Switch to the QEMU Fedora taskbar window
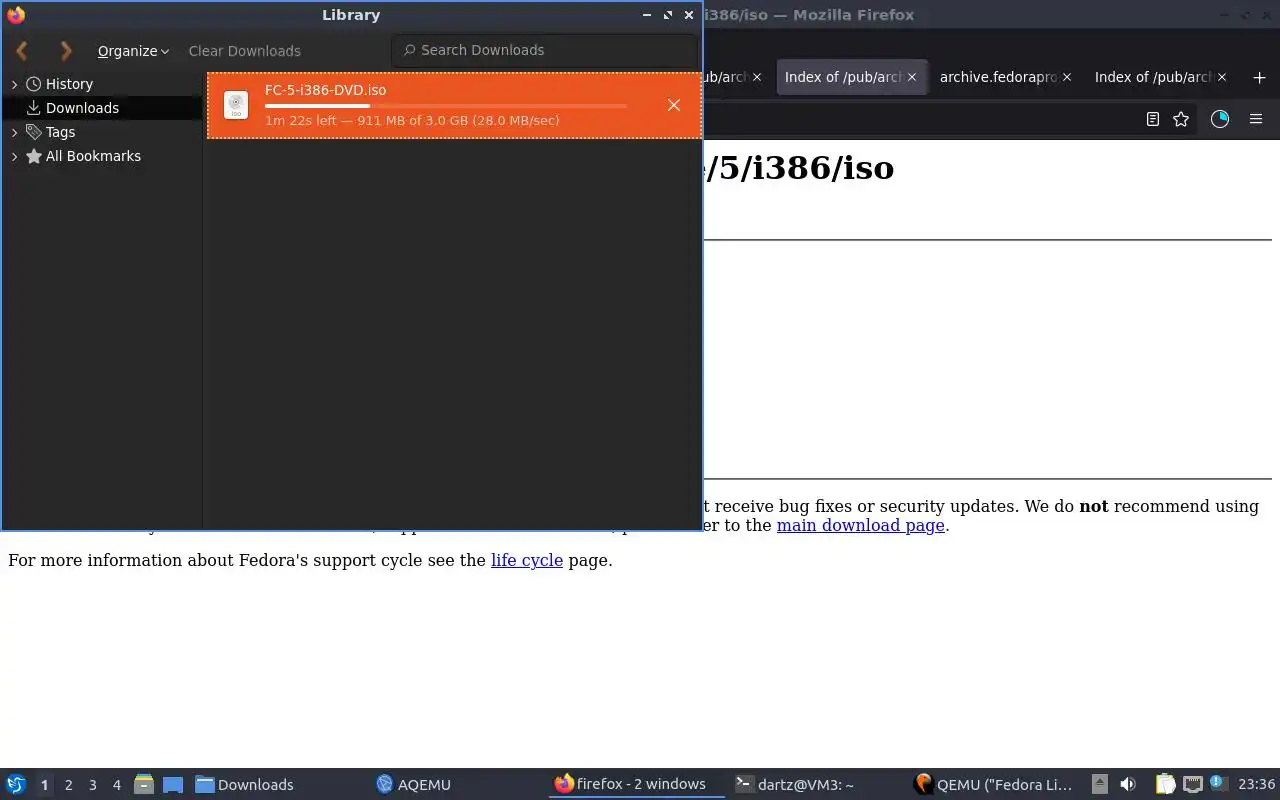 click(993, 784)
